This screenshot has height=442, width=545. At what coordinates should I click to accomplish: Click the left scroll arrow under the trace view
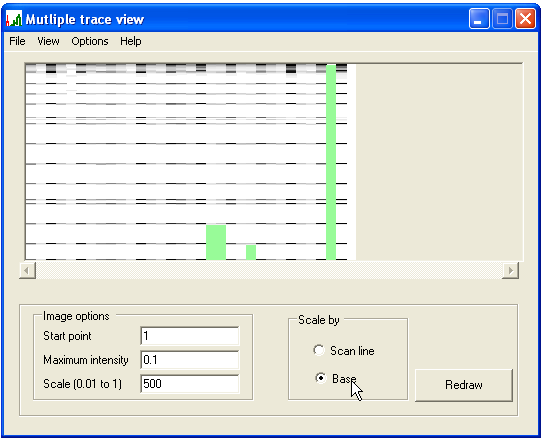tap(27, 270)
